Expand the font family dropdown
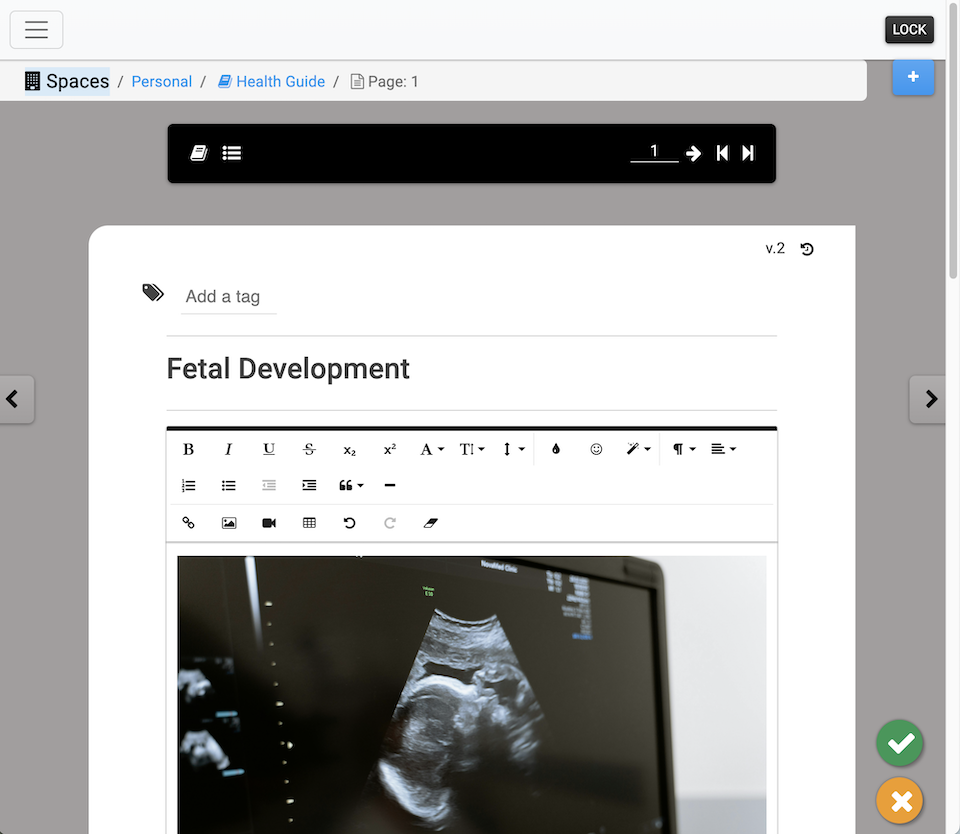 click(431, 449)
